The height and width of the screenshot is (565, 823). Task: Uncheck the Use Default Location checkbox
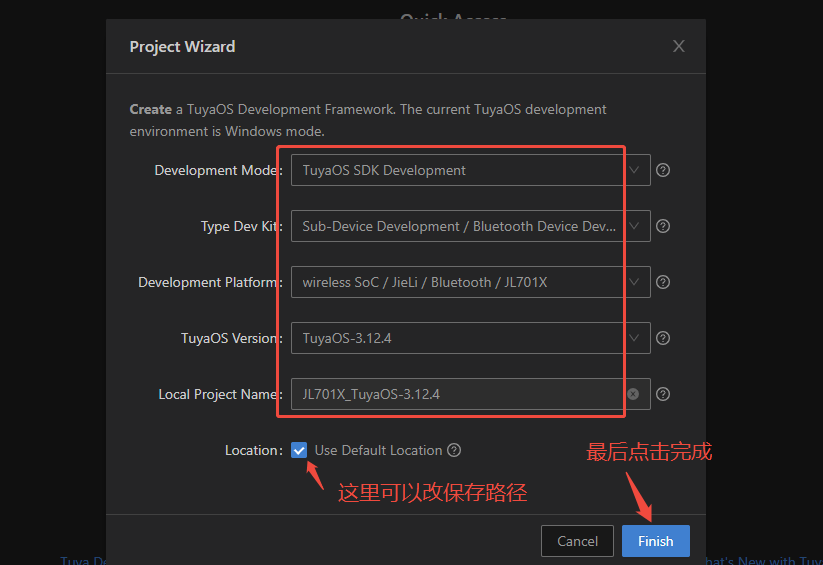click(299, 450)
